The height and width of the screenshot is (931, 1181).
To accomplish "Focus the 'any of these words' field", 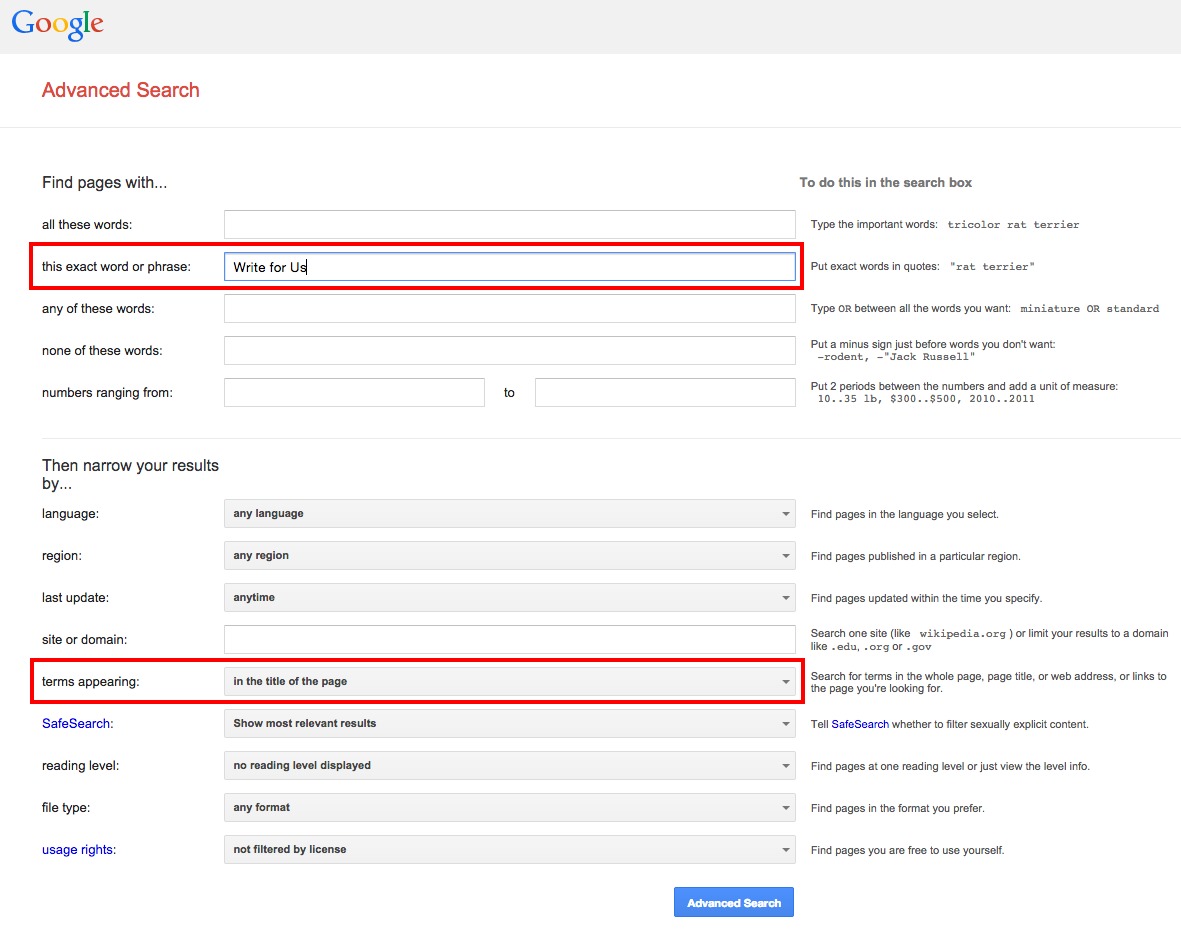I will tap(509, 309).
